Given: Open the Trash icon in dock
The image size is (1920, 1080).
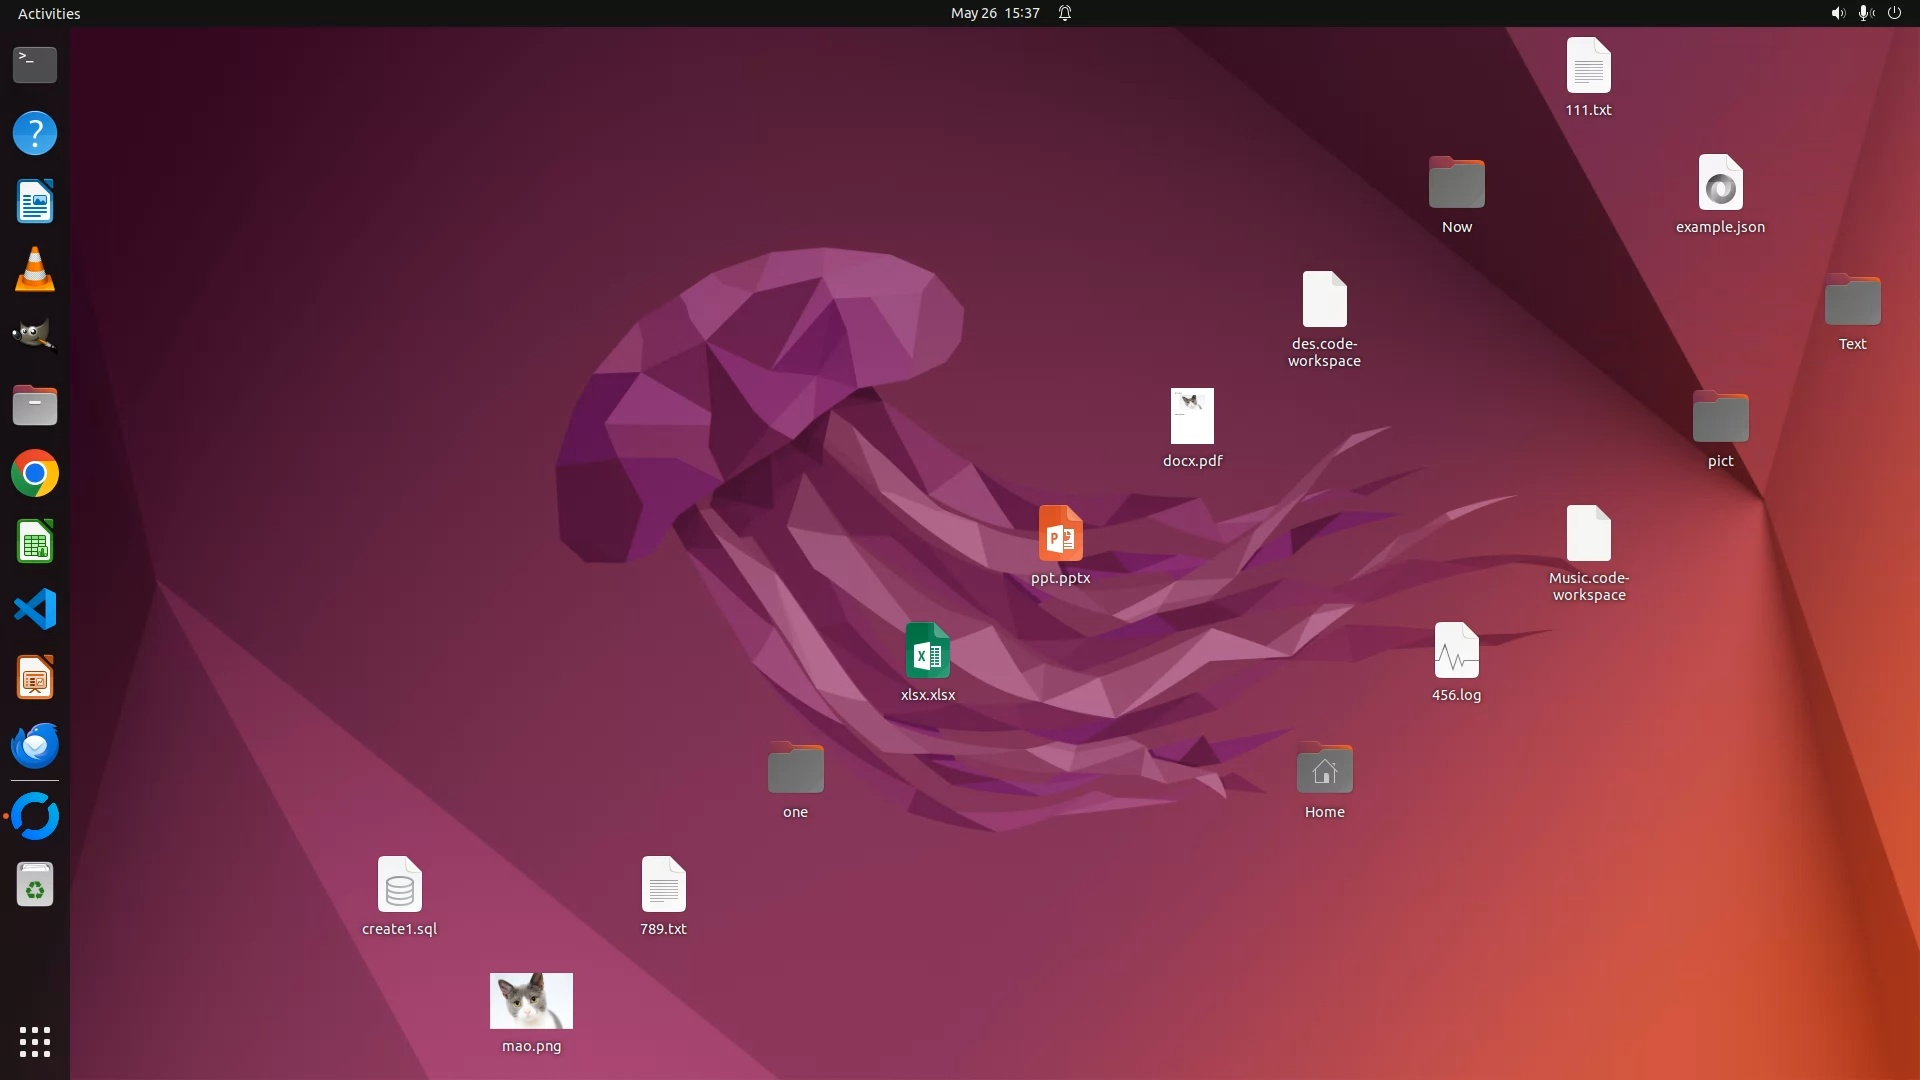Looking at the screenshot, I should pyautogui.click(x=35, y=885).
